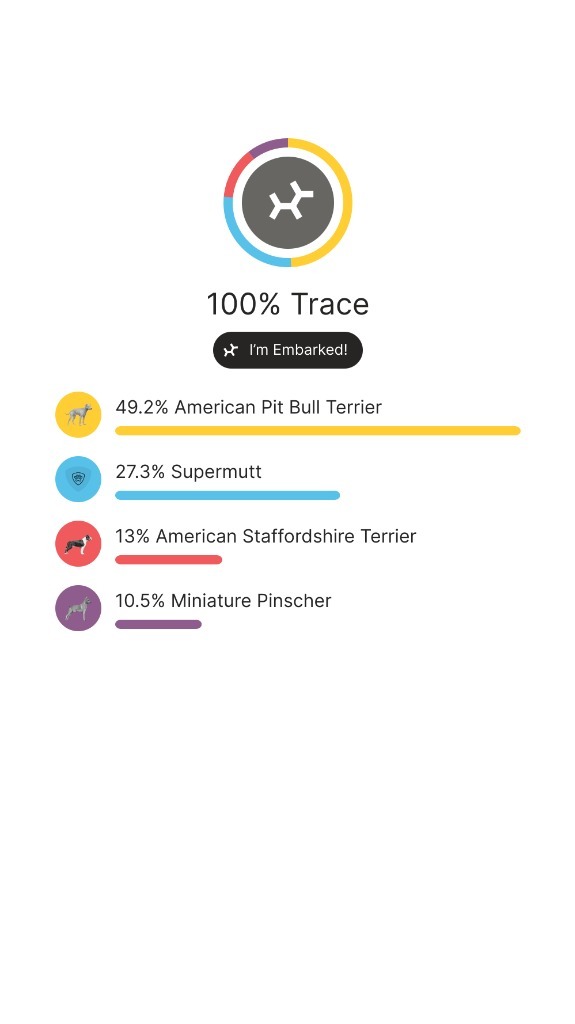The height and width of the screenshot is (1024, 575).
Task: Click the blue Supermutt percentage bar
Action: [227, 495]
